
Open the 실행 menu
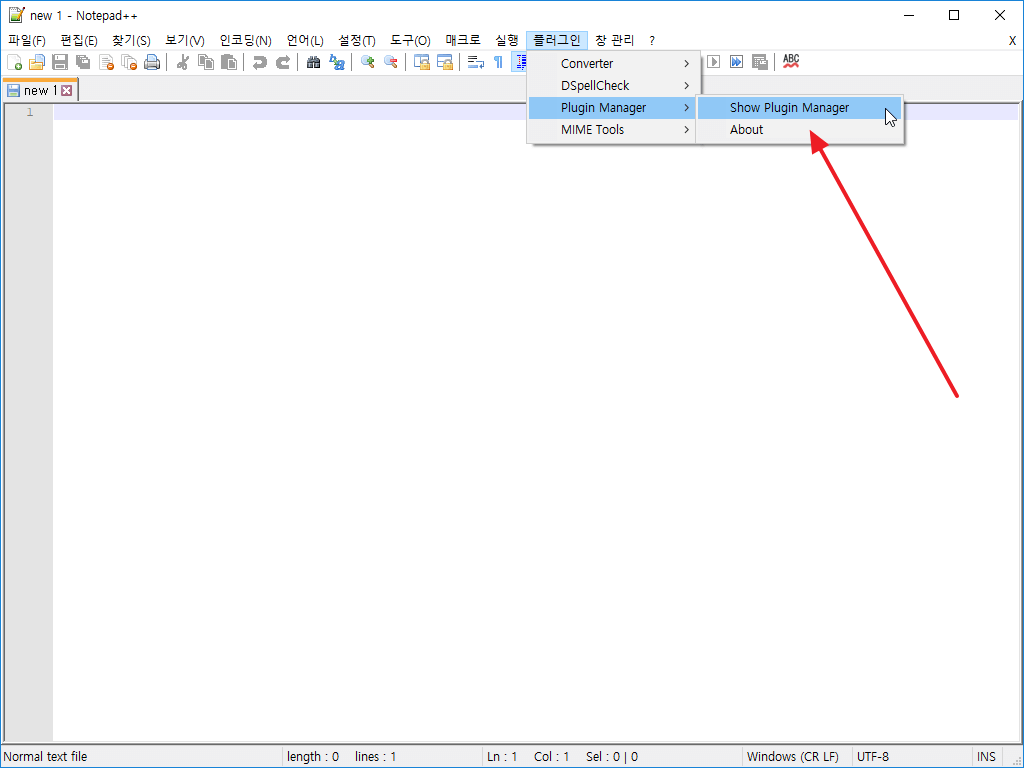507,40
